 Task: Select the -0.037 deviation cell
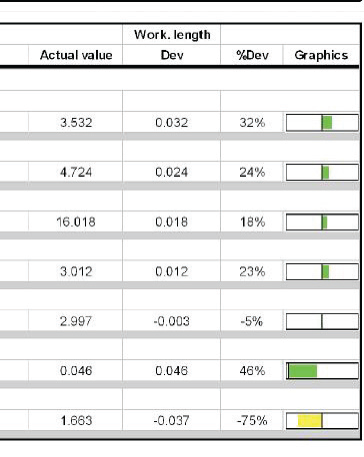[172, 420]
